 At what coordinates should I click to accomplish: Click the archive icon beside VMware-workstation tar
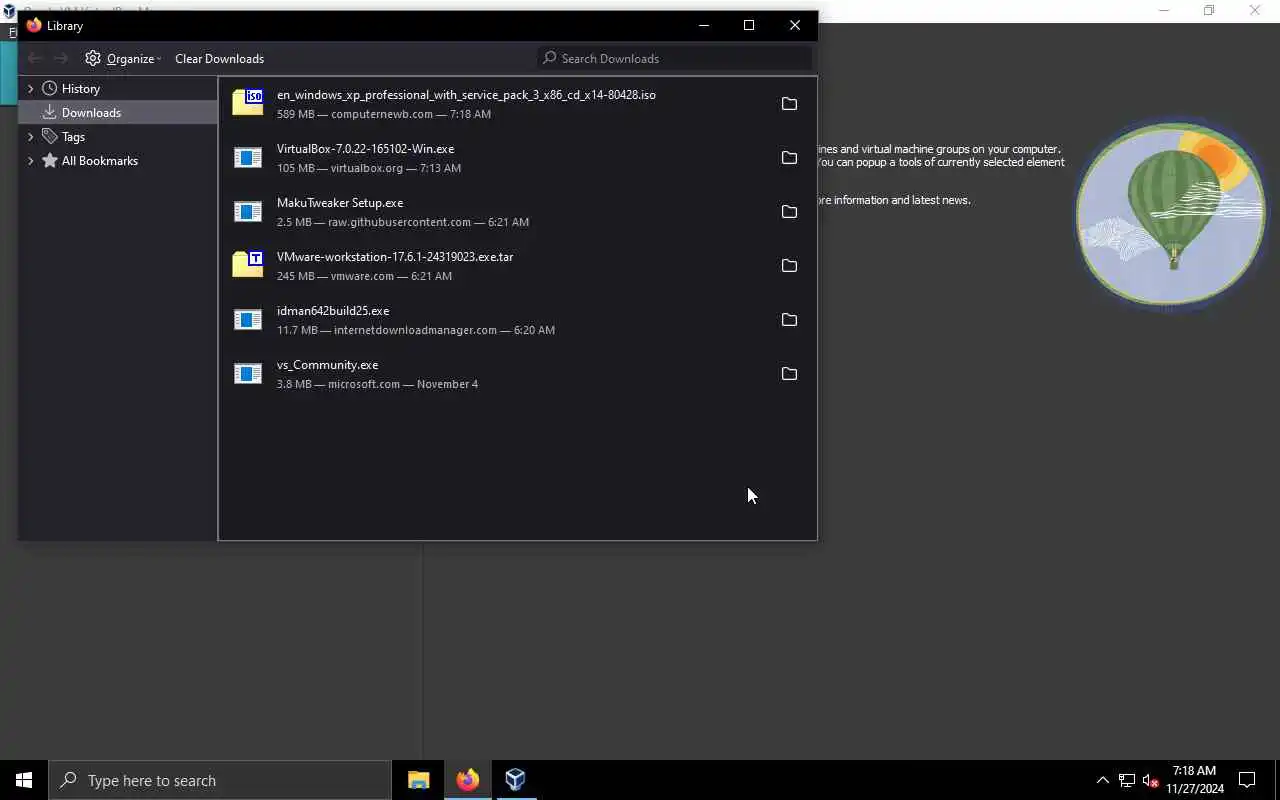(248, 264)
